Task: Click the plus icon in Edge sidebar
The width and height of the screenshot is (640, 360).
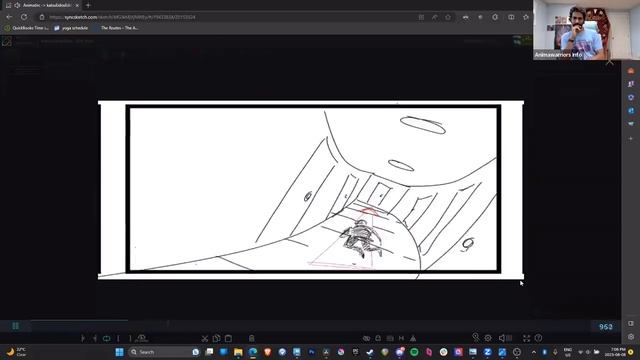Action: (x=631, y=139)
